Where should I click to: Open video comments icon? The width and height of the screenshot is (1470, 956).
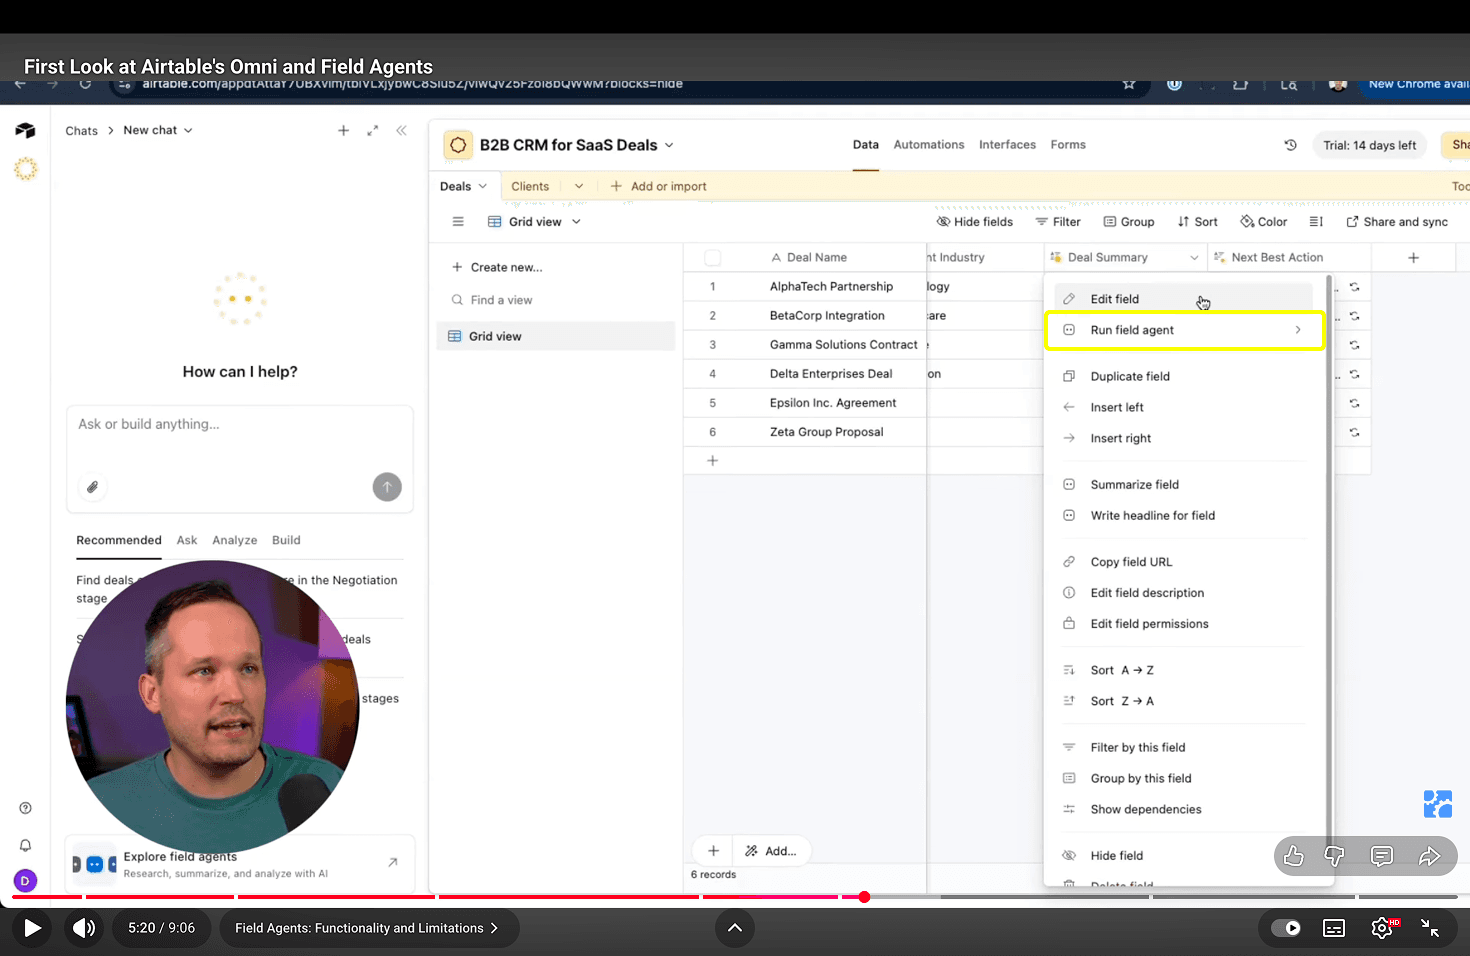(x=1382, y=856)
